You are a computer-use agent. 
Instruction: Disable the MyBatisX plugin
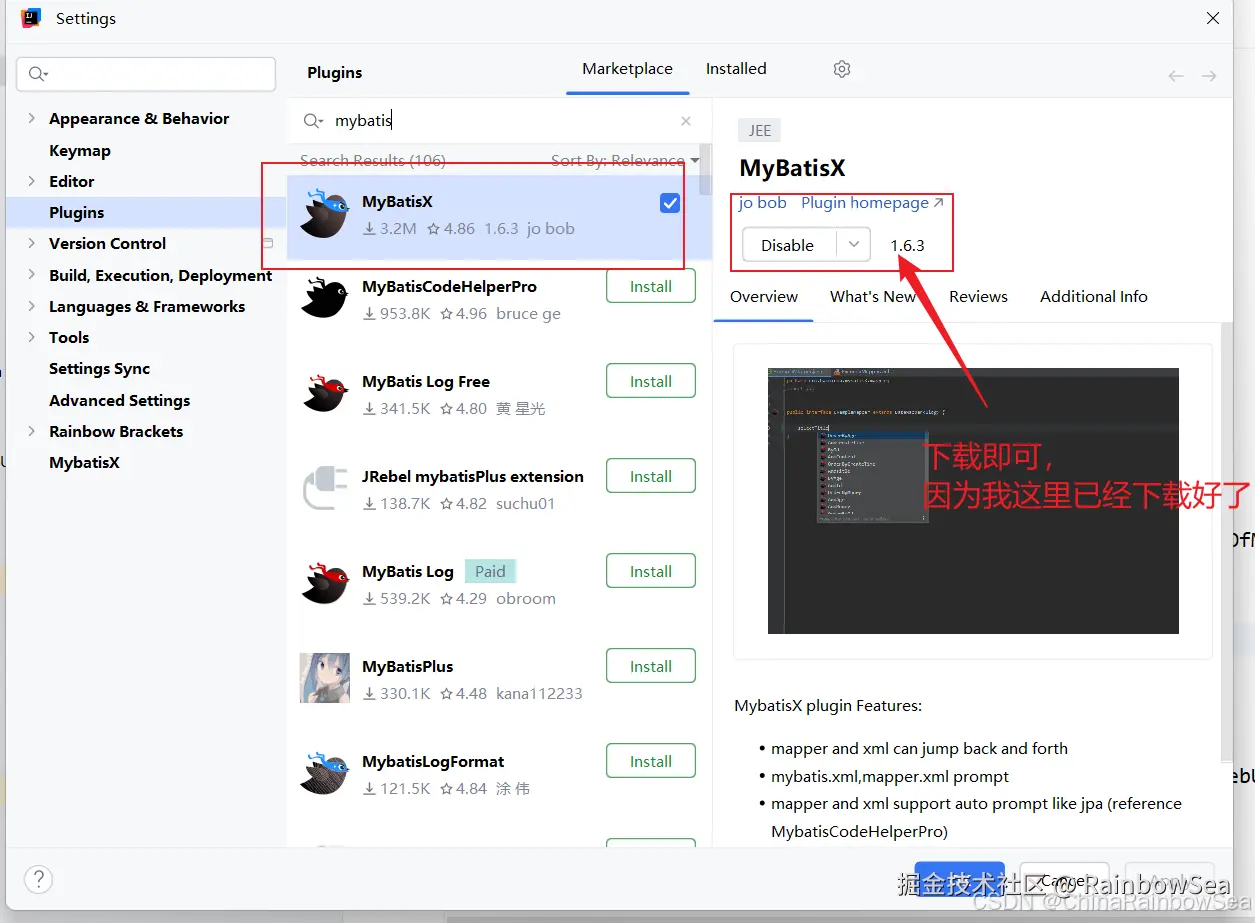coord(788,244)
